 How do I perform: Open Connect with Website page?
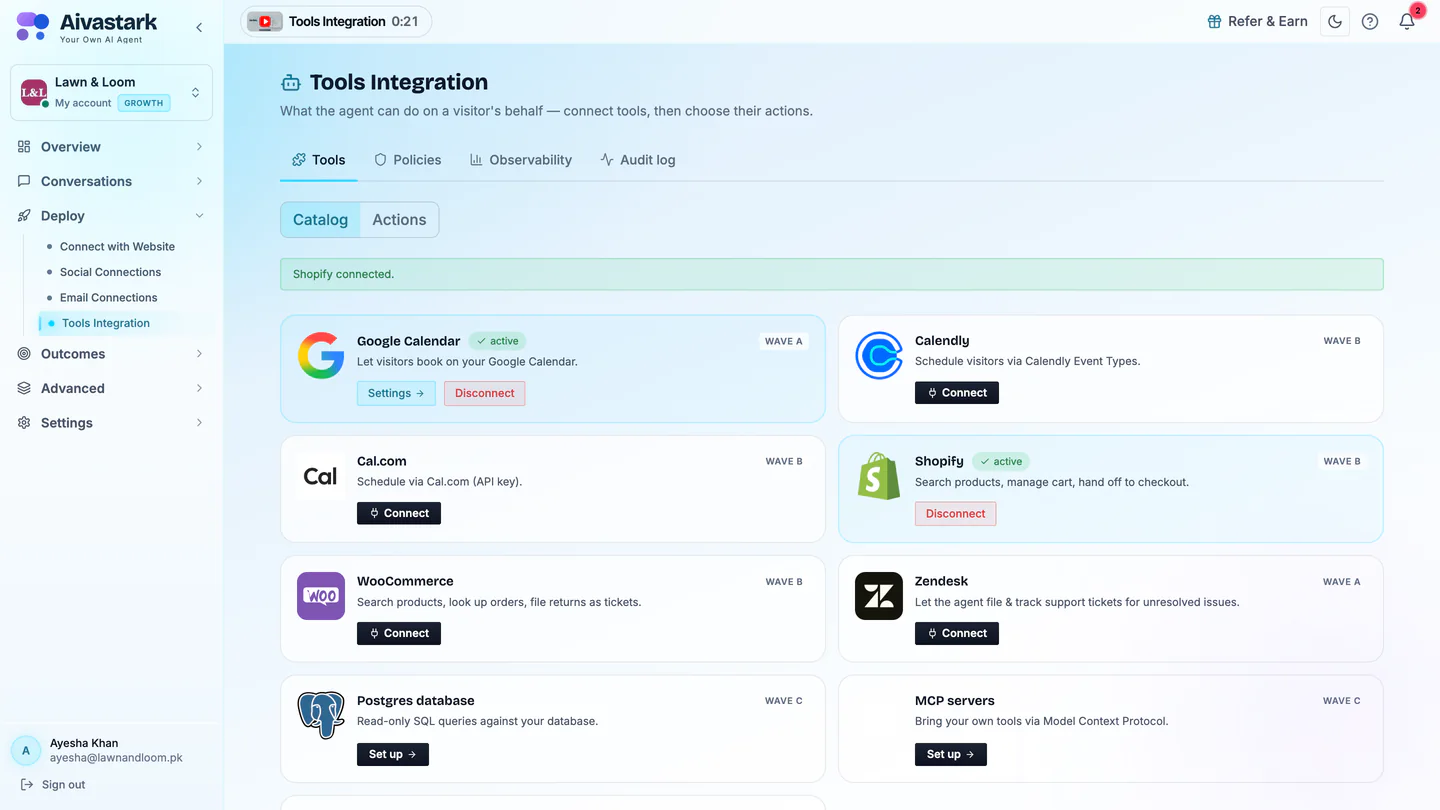pyautogui.click(x=117, y=247)
